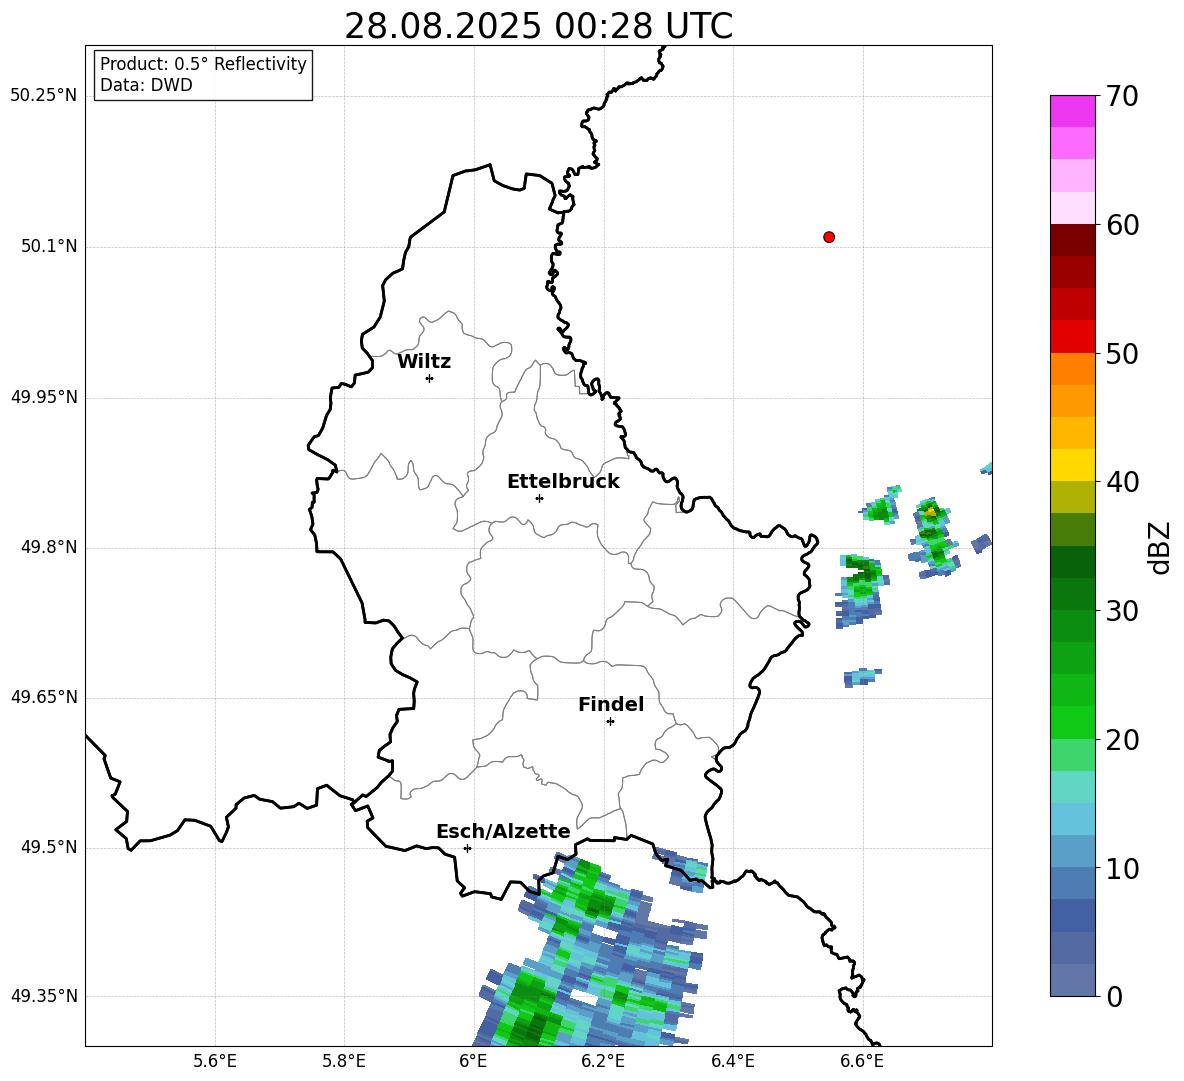Click the Wiltz label on the map
This screenshot has height=1081, width=1184.
click(424, 362)
